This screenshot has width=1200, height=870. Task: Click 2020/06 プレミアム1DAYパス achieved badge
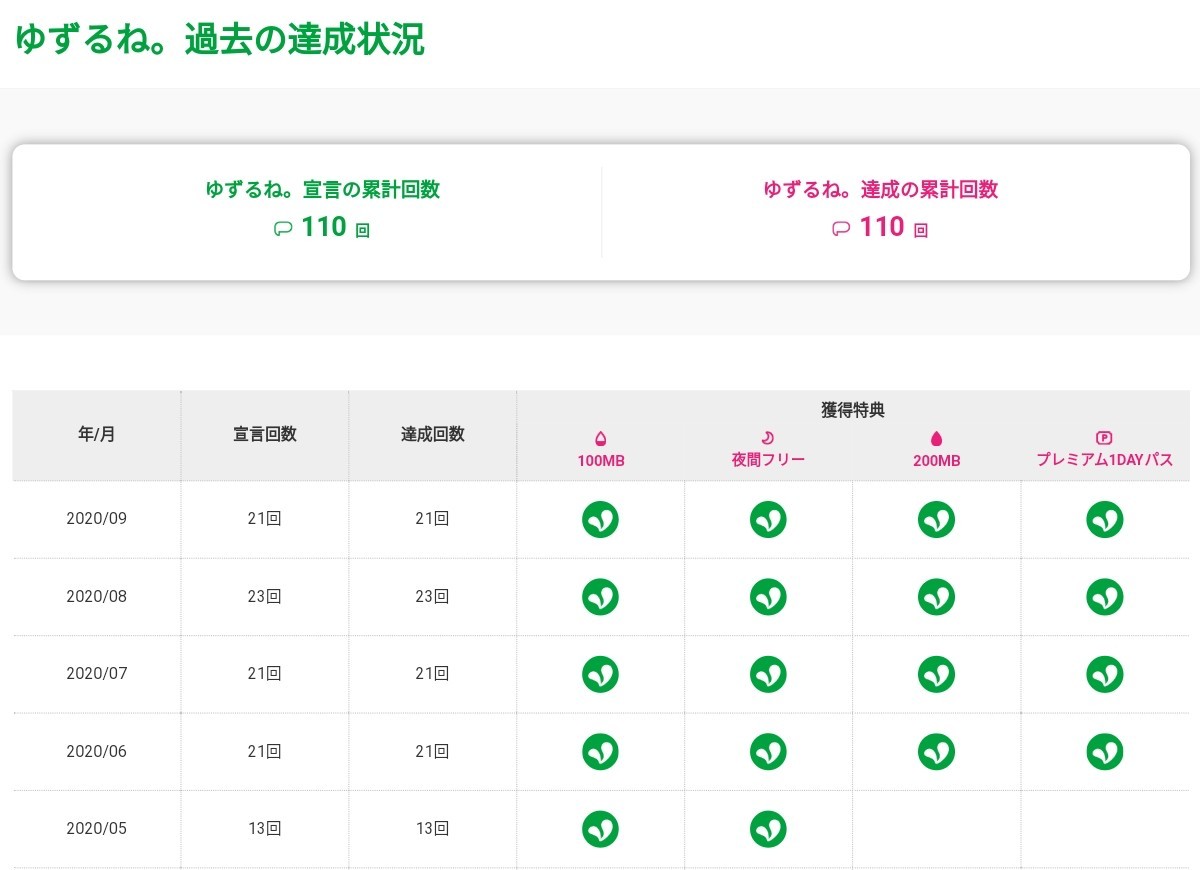tap(1104, 751)
